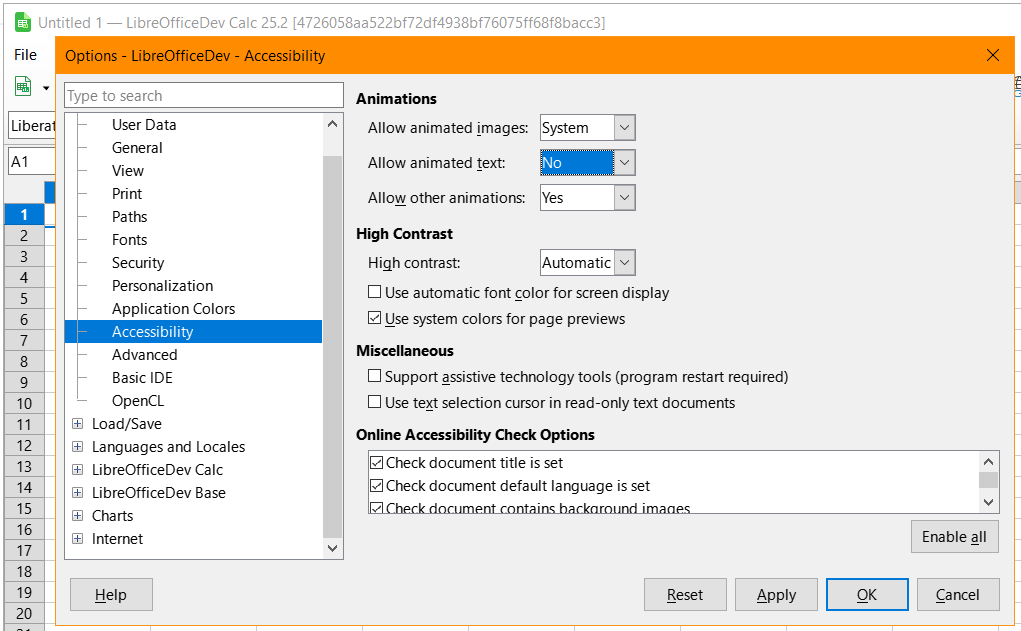Click the Help button

(111, 595)
